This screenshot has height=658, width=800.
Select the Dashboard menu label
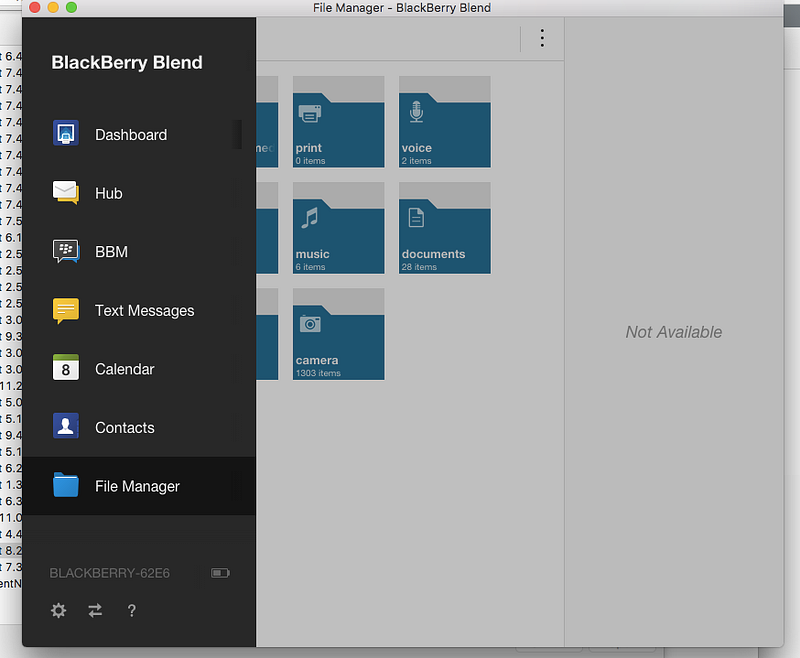(131, 135)
